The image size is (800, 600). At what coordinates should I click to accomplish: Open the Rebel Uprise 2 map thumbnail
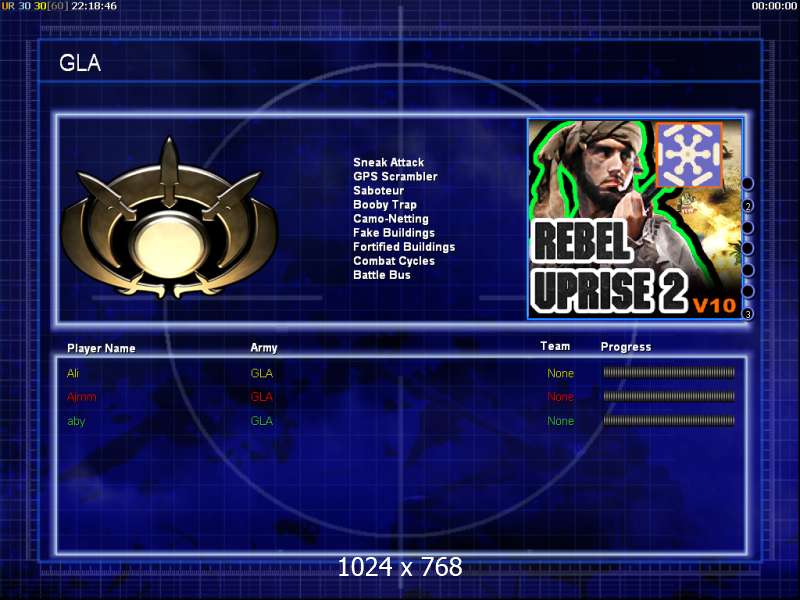click(x=635, y=219)
